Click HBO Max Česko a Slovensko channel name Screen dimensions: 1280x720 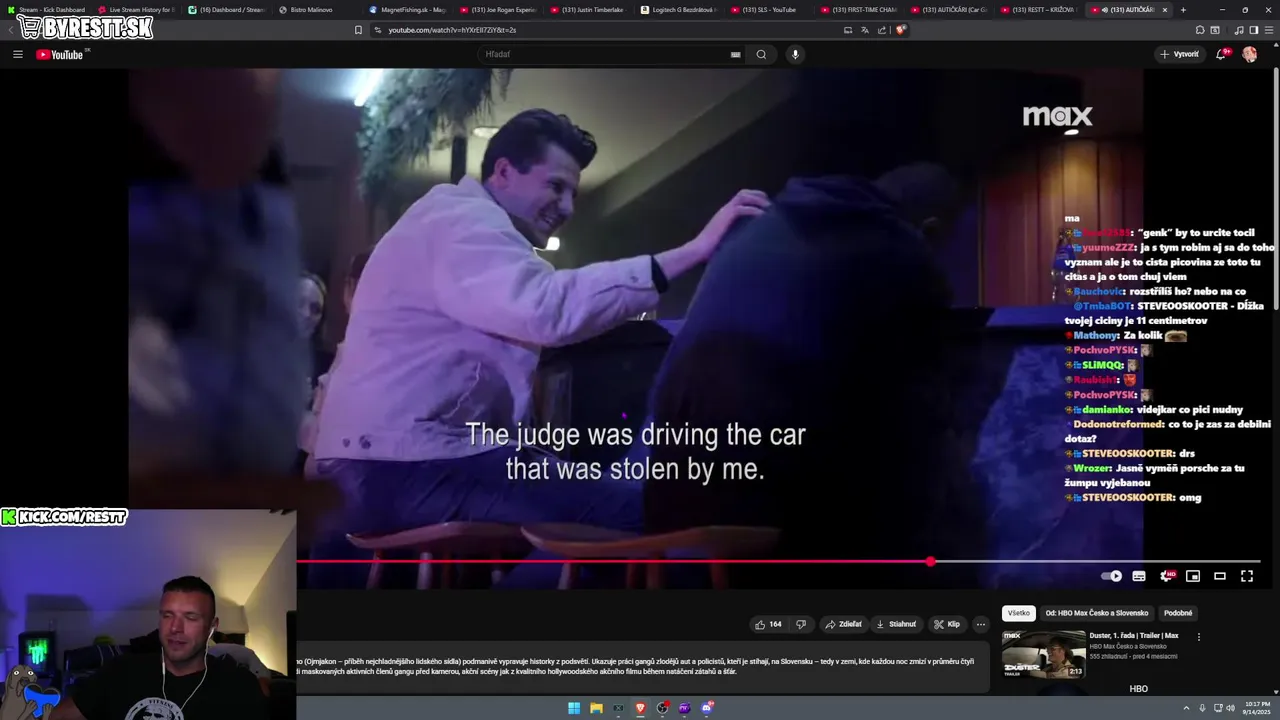click(1127, 646)
